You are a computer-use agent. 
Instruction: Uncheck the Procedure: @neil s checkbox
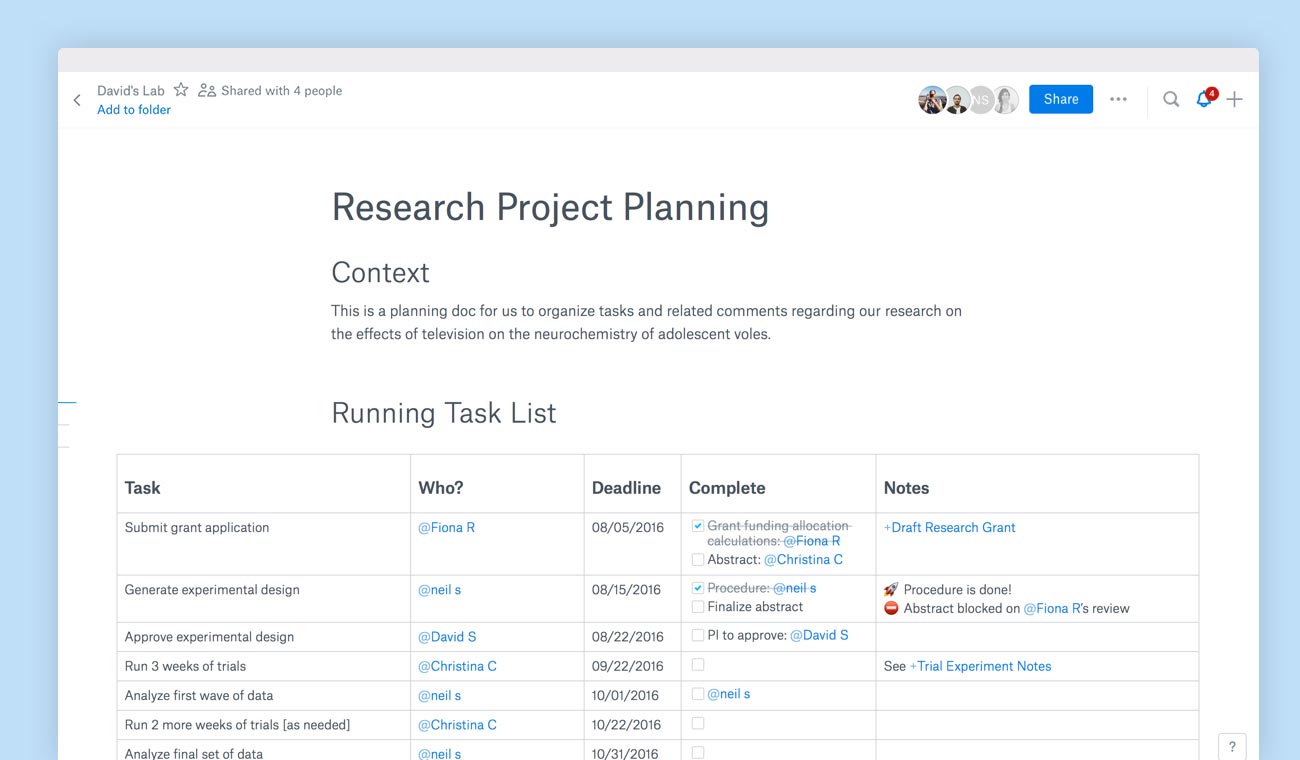tap(698, 589)
